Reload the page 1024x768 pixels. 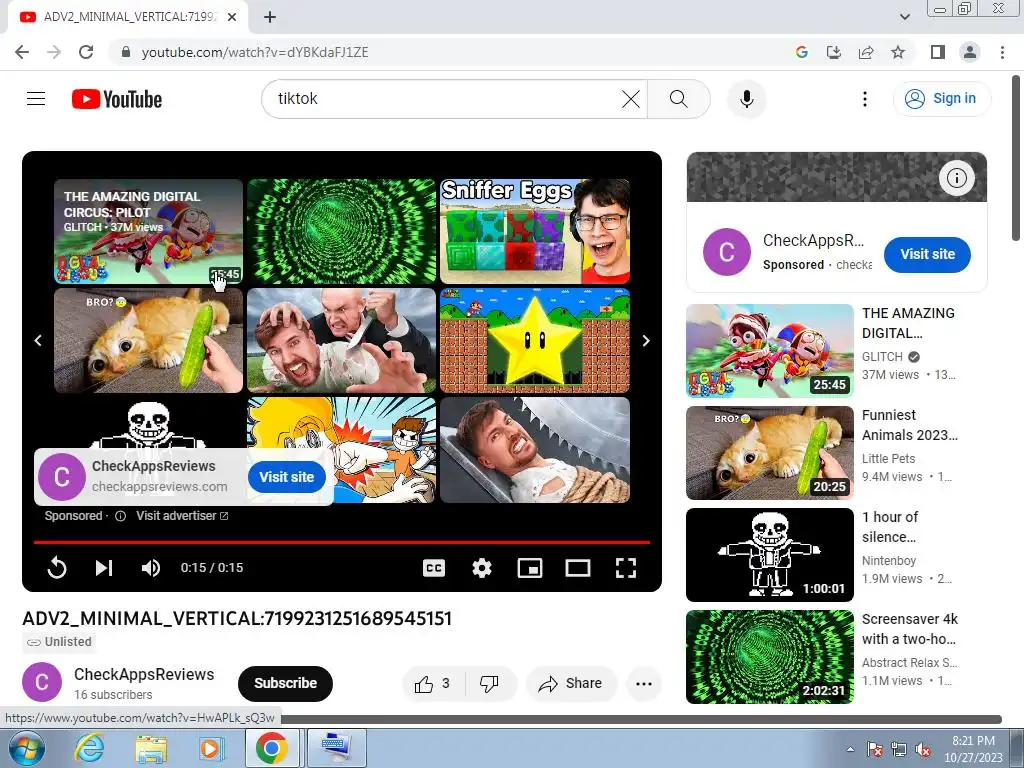coord(86,52)
